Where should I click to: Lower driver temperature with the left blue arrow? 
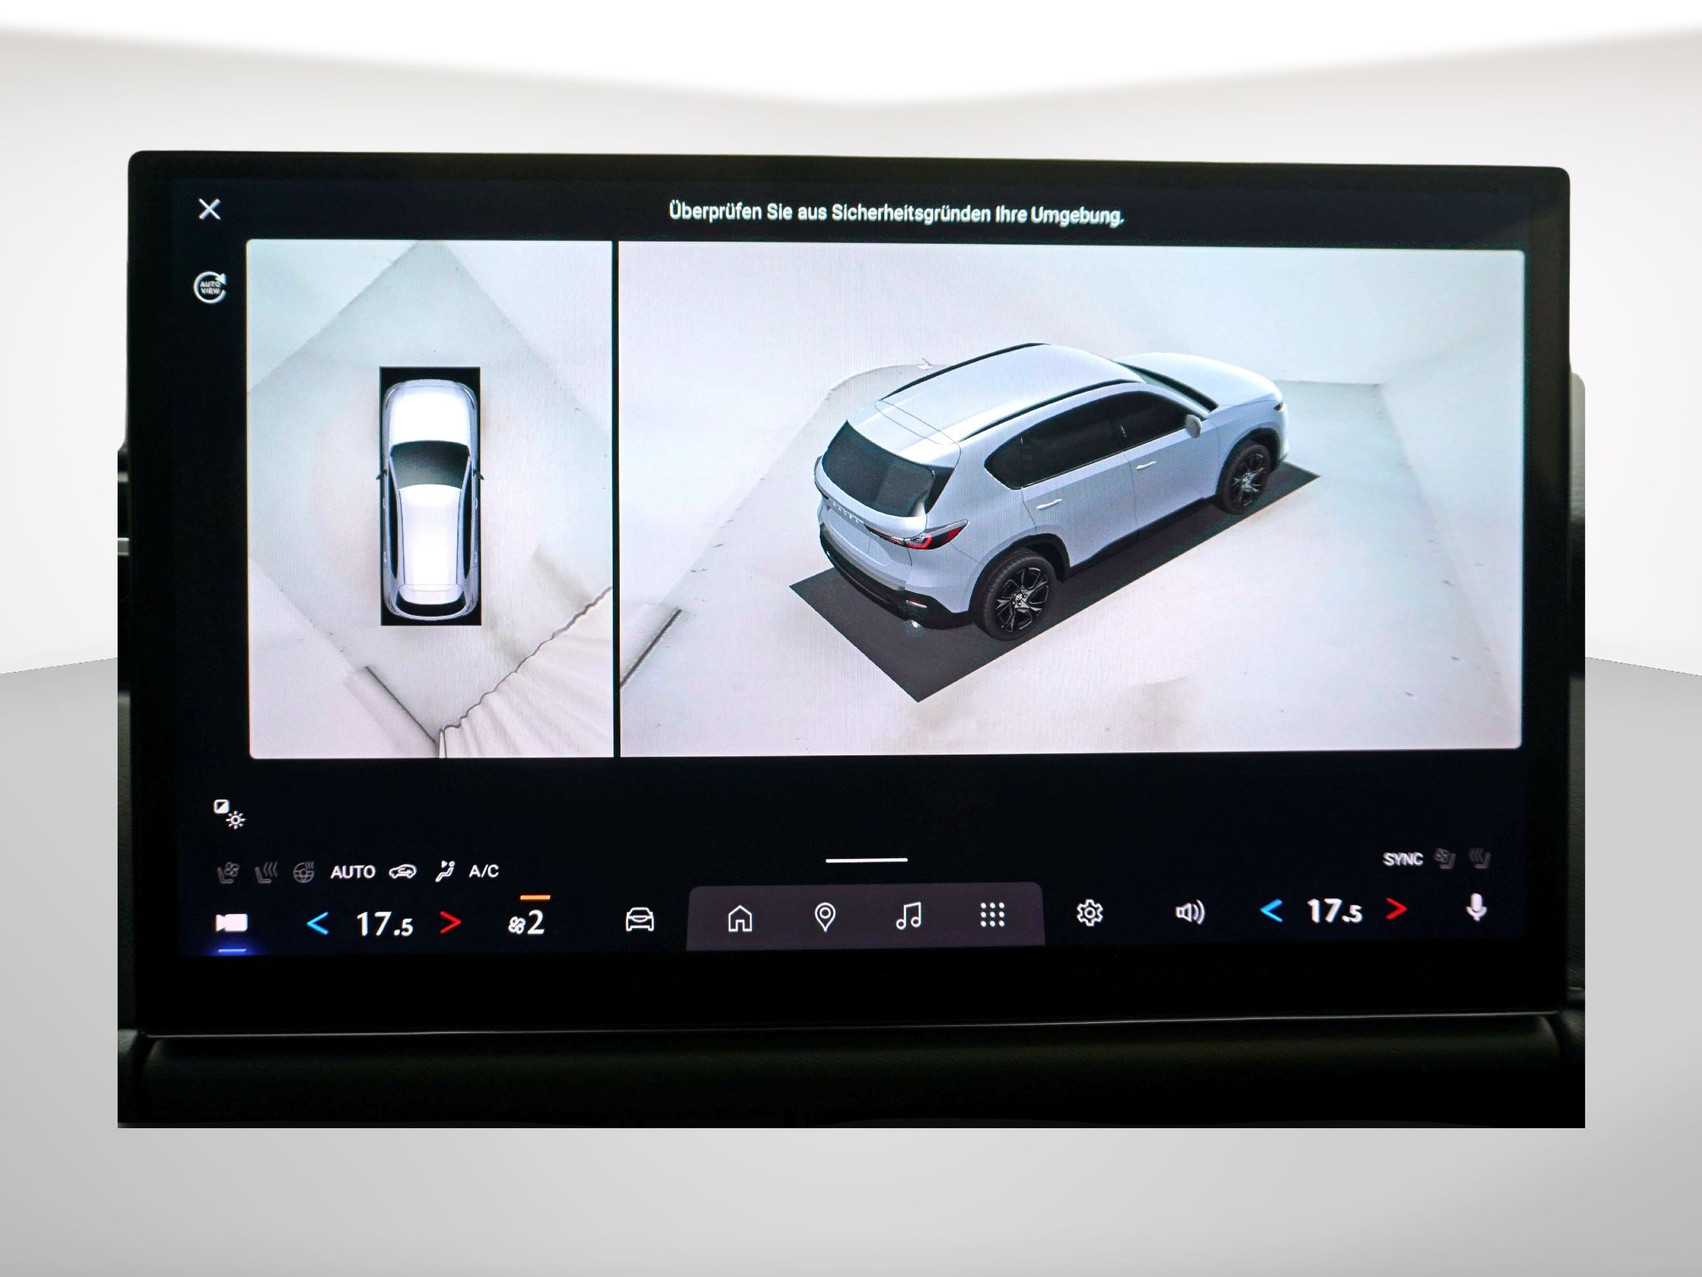(318, 923)
